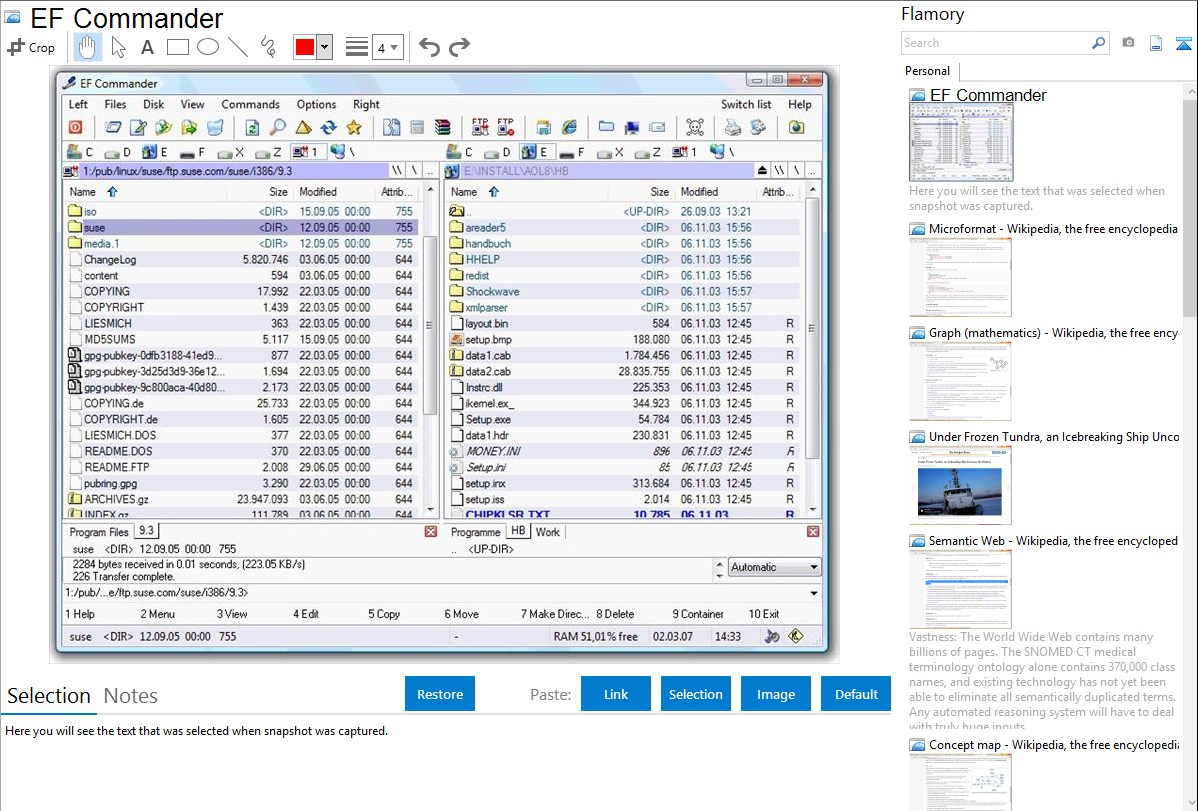Redo the last undone action
1198x811 pixels.
pyautogui.click(x=459, y=47)
